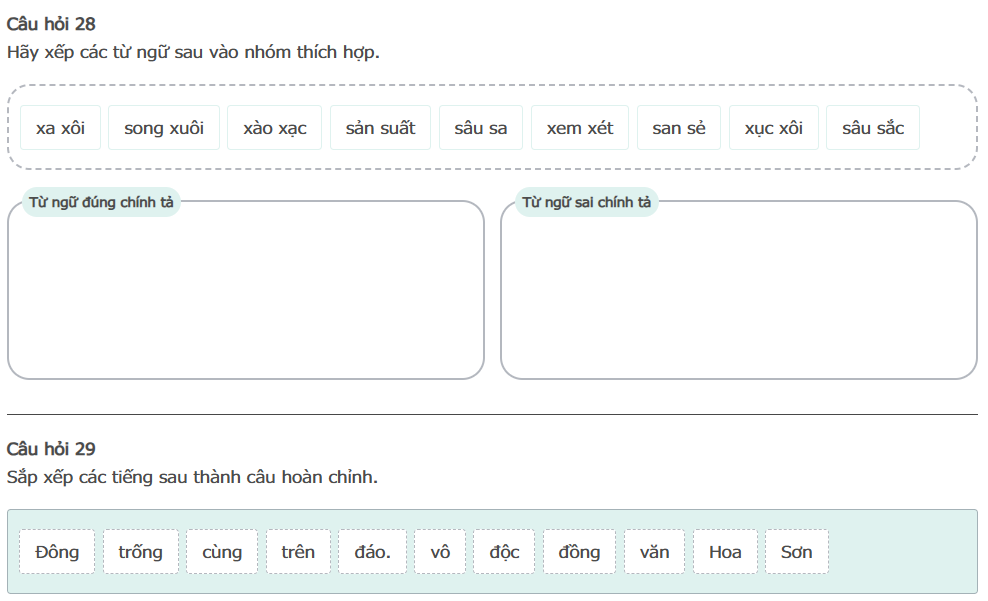988x601 pixels.
Task: Select the 'song xuôi' word chip
Action: pos(164,128)
